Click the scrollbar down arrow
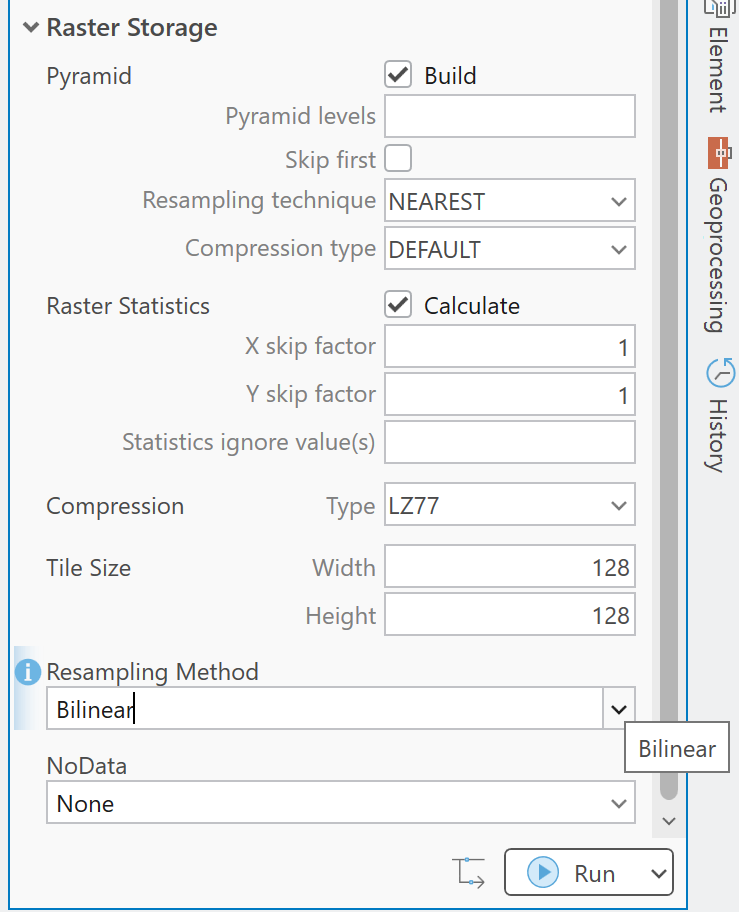 668,820
